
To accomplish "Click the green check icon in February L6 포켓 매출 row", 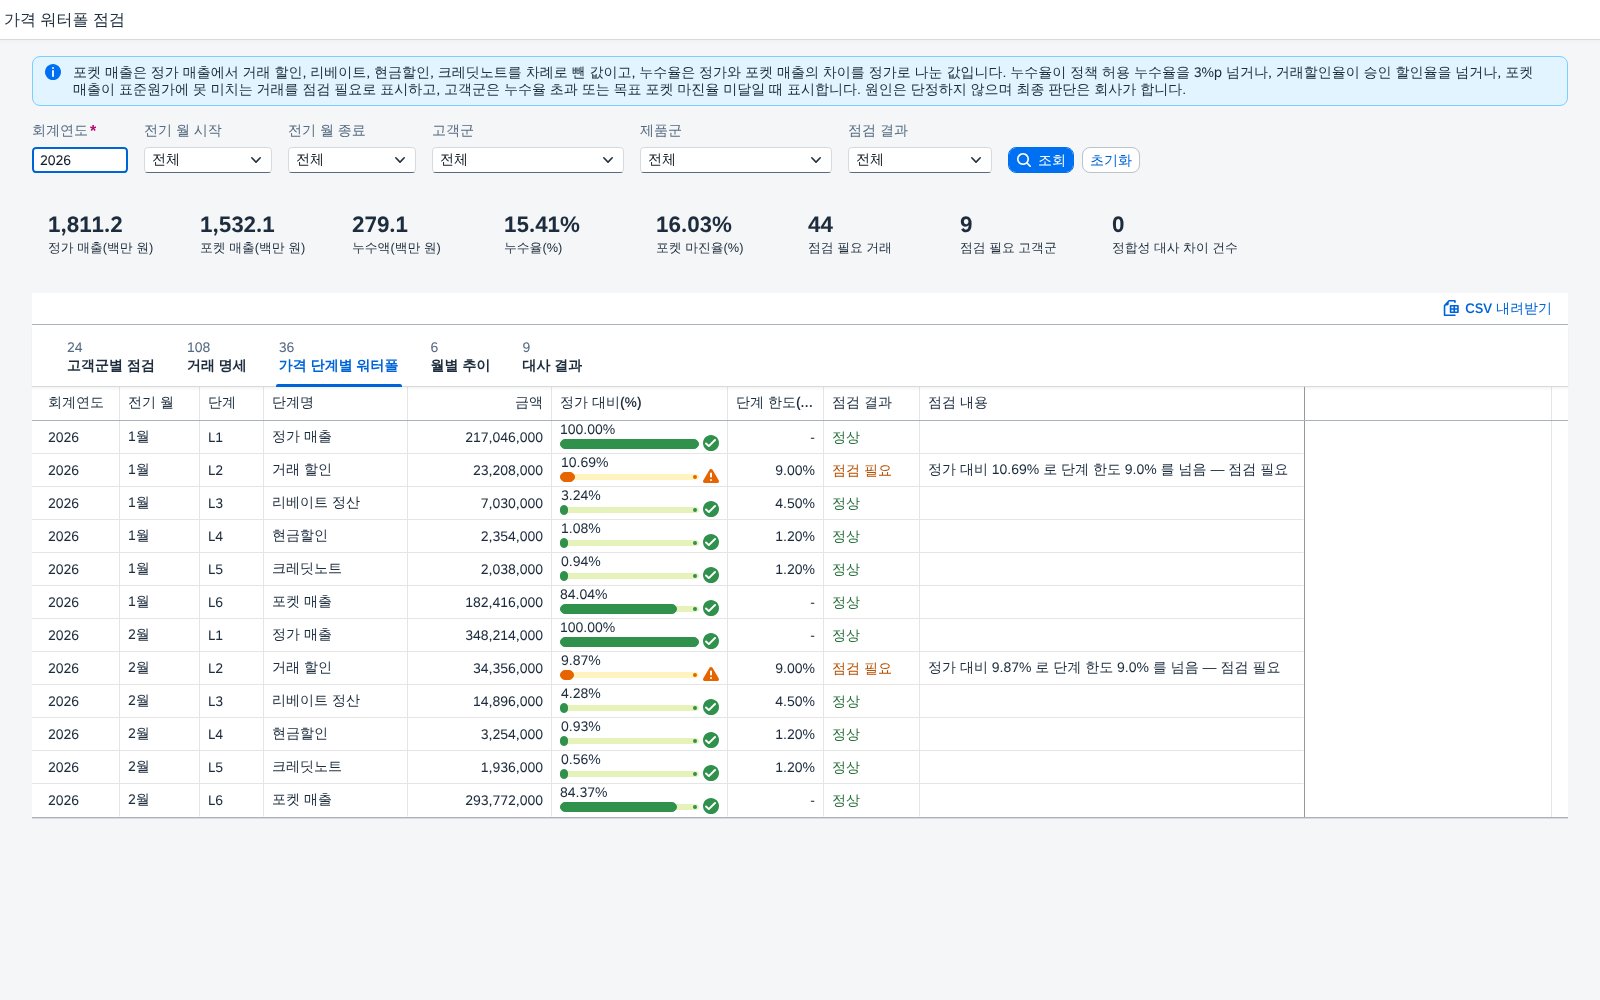I will [x=711, y=806].
